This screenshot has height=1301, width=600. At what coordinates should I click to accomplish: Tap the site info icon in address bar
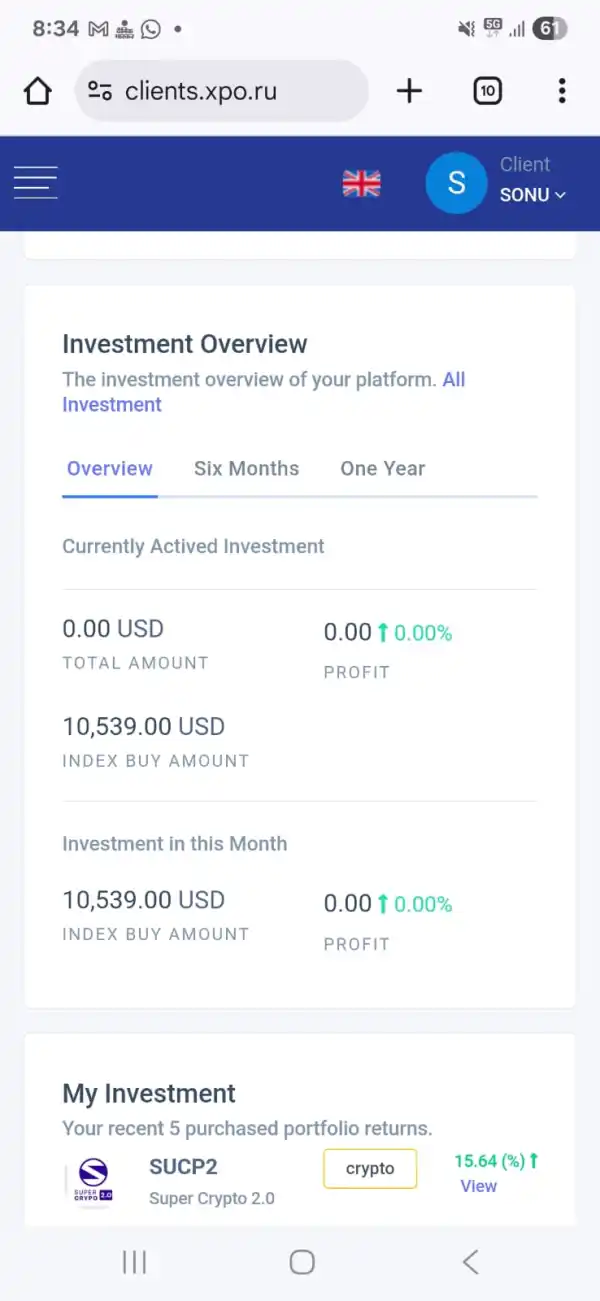(99, 91)
